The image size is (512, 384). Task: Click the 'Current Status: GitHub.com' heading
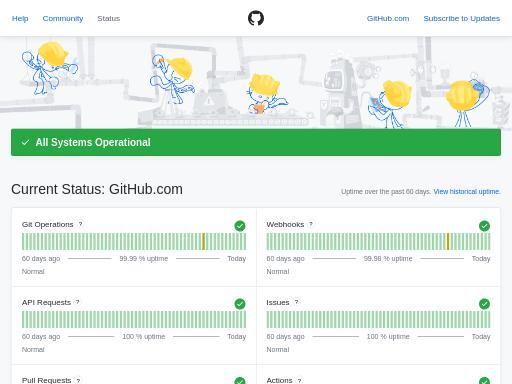point(97,189)
